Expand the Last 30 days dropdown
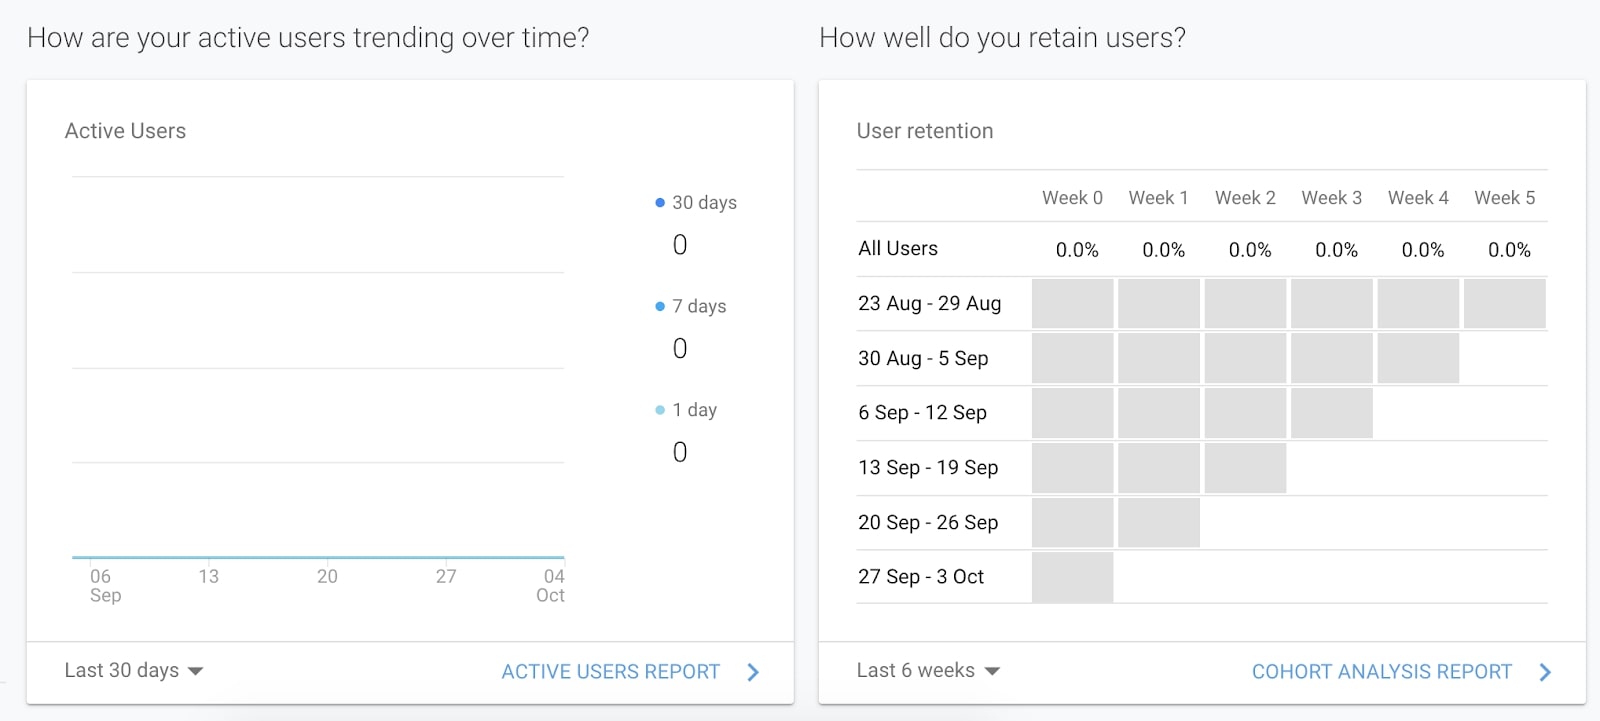Image resolution: width=1600 pixels, height=721 pixels. 134,671
